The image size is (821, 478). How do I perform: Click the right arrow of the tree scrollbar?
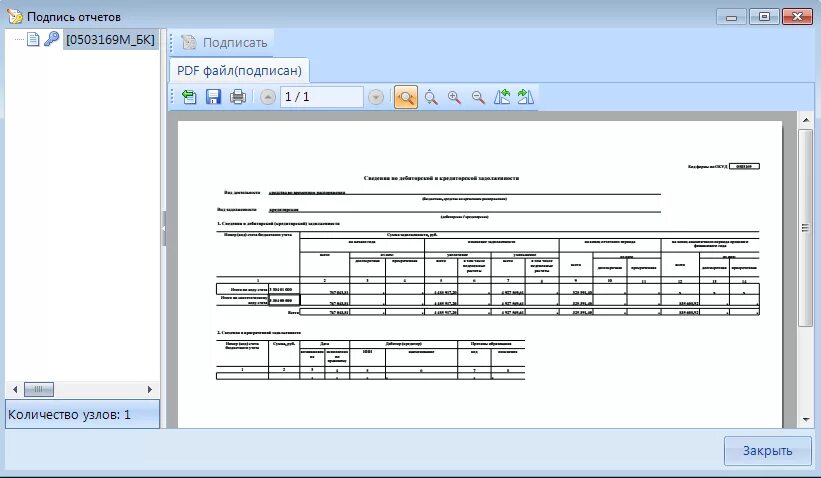[x=150, y=390]
